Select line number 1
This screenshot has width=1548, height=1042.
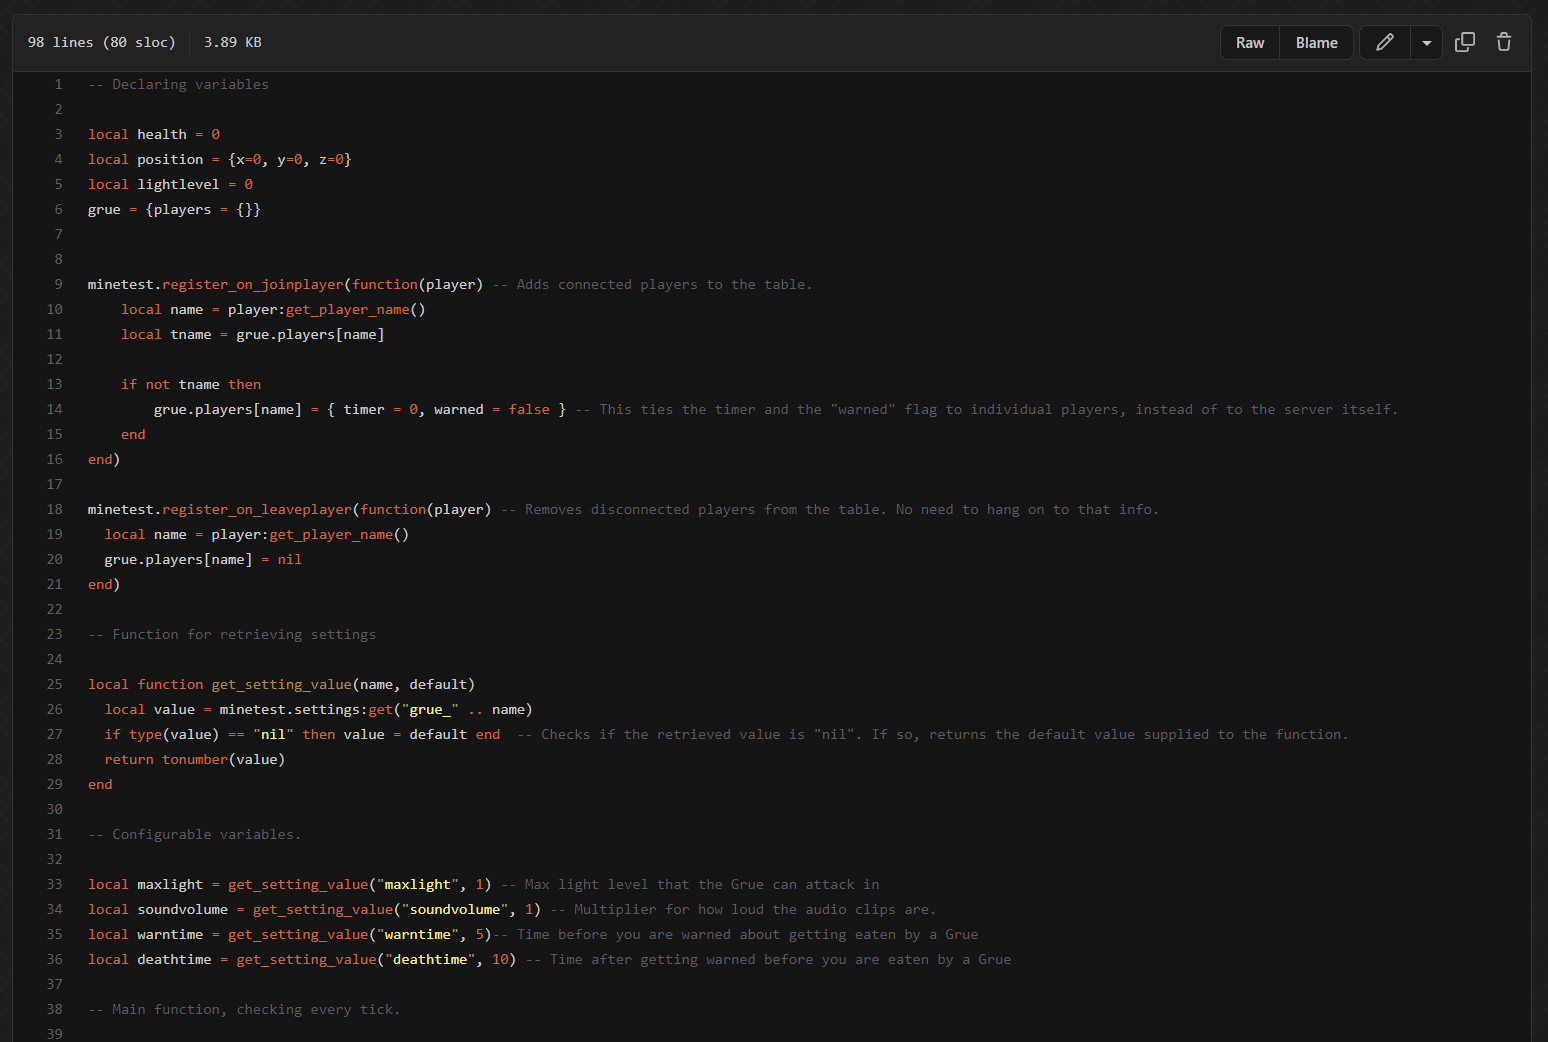click(x=58, y=85)
